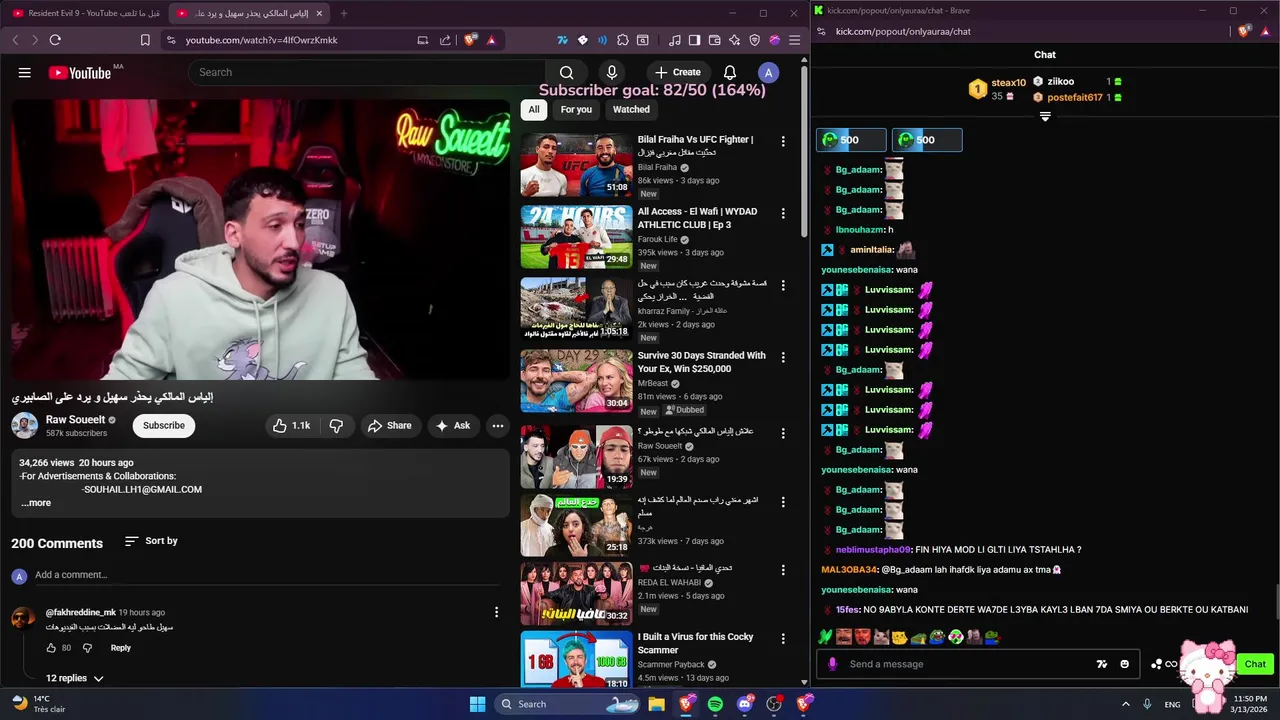
Task: Open options for the @fakhreddine_mk comment
Action: pyautogui.click(x=496, y=612)
